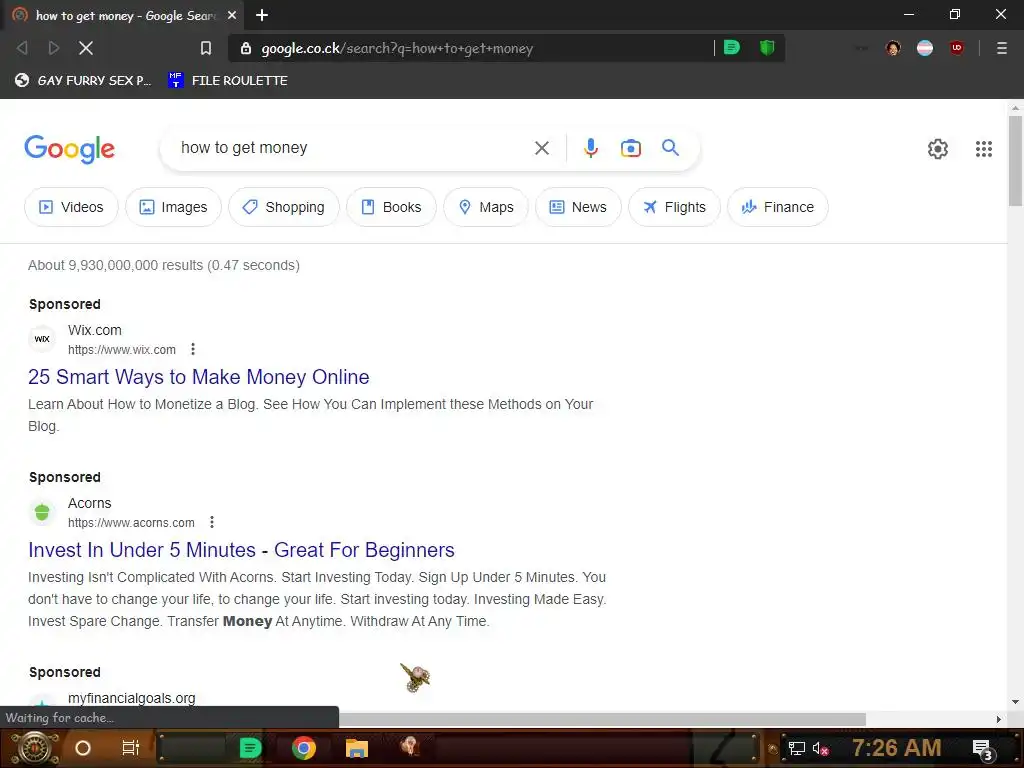Search by image with camera icon
Viewport: 1024px width, 768px height.
630,148
